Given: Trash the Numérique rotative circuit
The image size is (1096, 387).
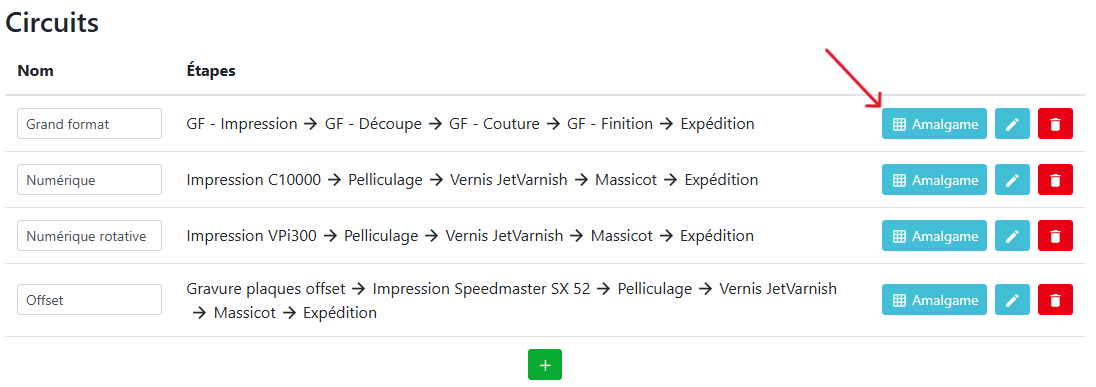Looking at the screenshot, I should pos(1055,235).
